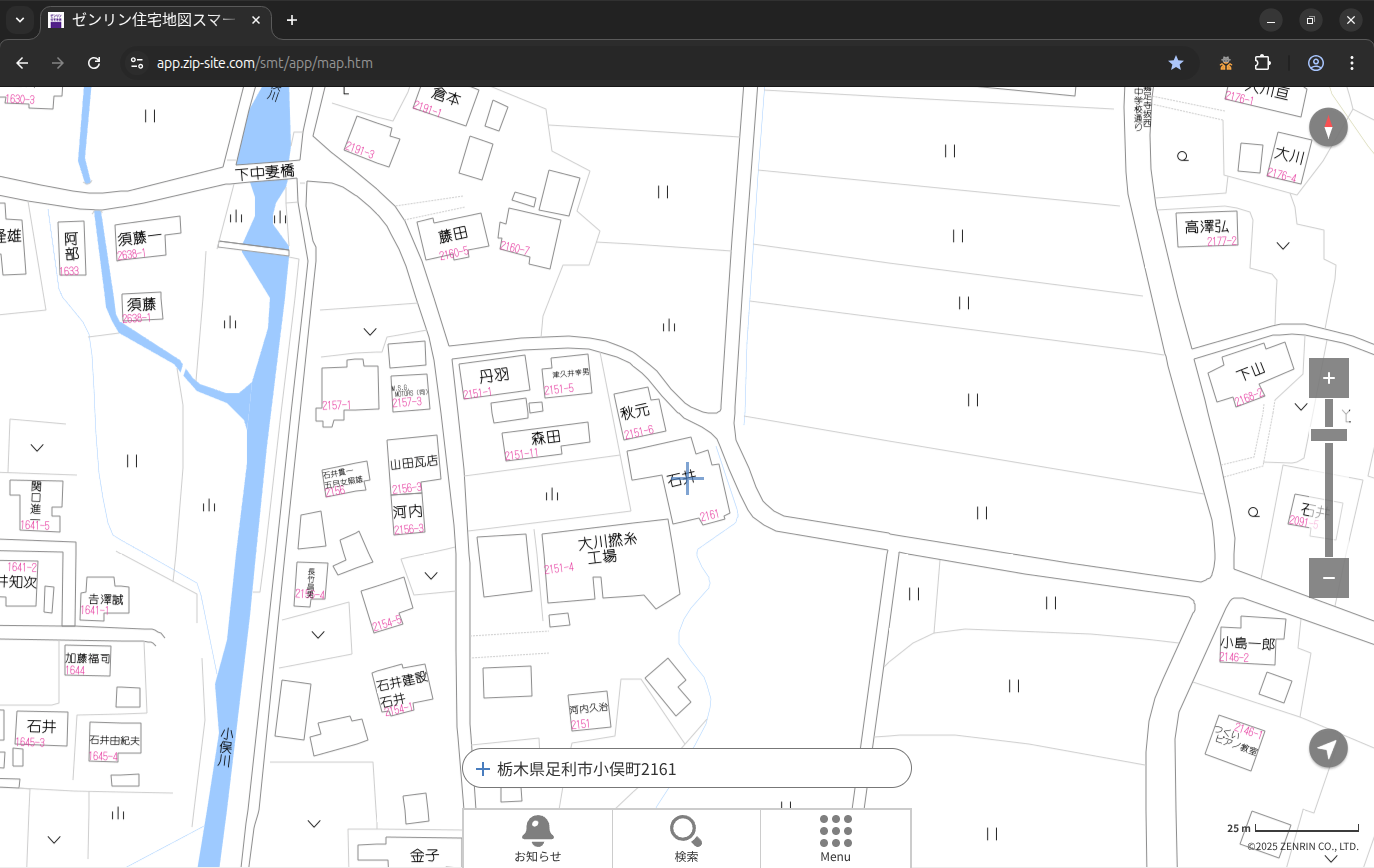1374x868 pixels.
Task: Open the browser extensions puzzle icon
Action: pos(1262,63)
